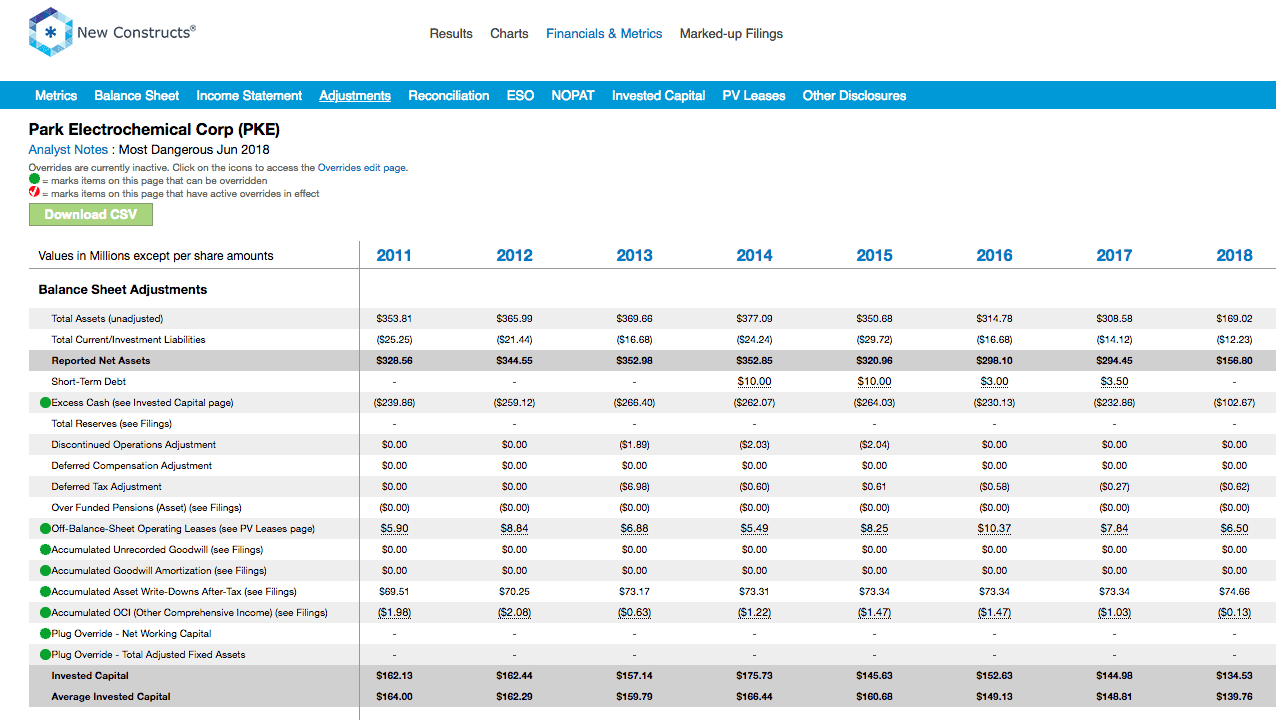Click green dot beside Accumulated Unrecorded Goodwill
The image size is (1276, 720).
[x=45, y=549]
